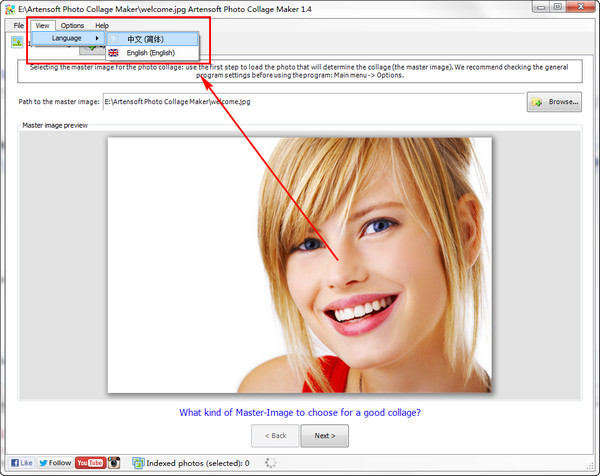Open the Instagram camera icon
The image size is (600, 476).
114,463
